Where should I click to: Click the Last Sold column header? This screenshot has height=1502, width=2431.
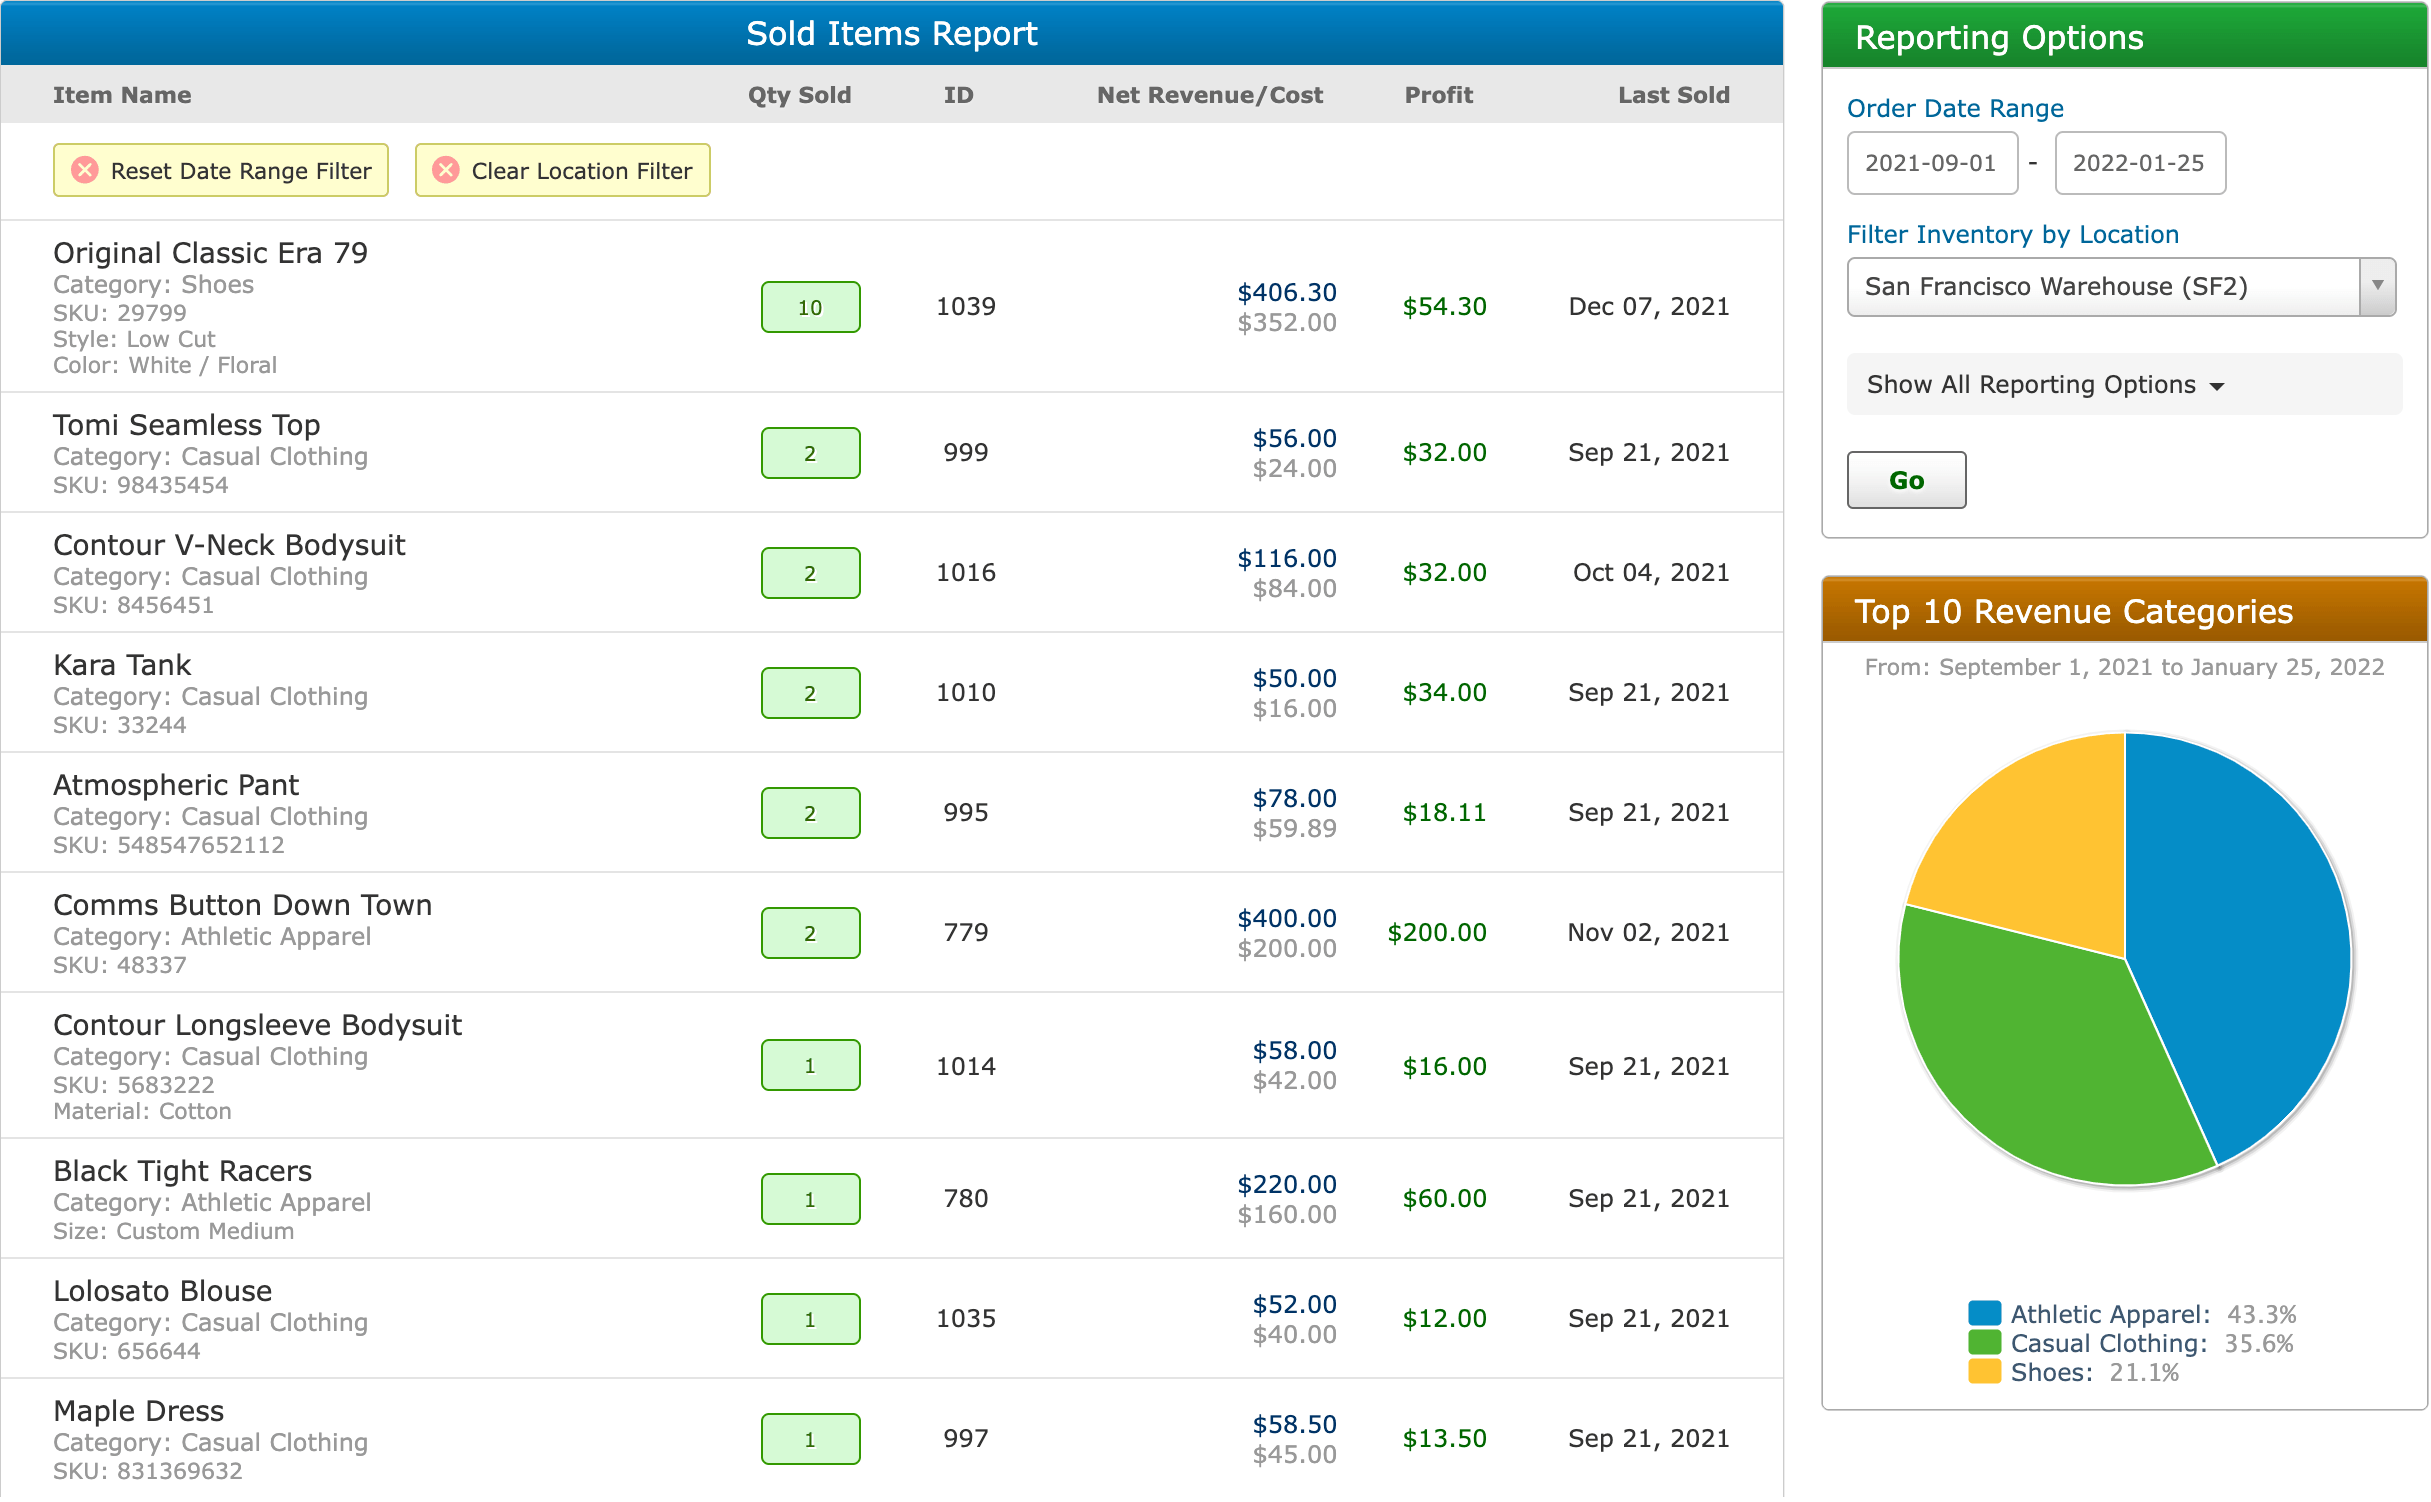(x=1673, y=95)
